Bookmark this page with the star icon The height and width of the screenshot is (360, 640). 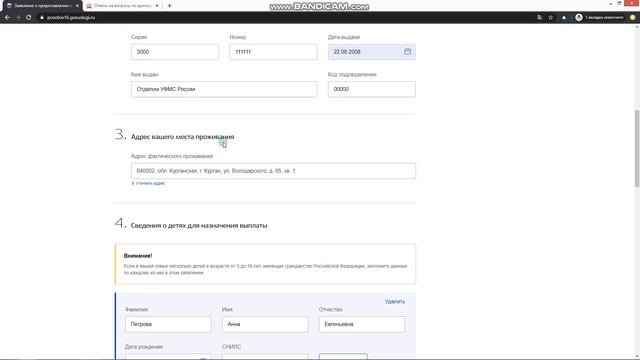[x=551, y=18]
